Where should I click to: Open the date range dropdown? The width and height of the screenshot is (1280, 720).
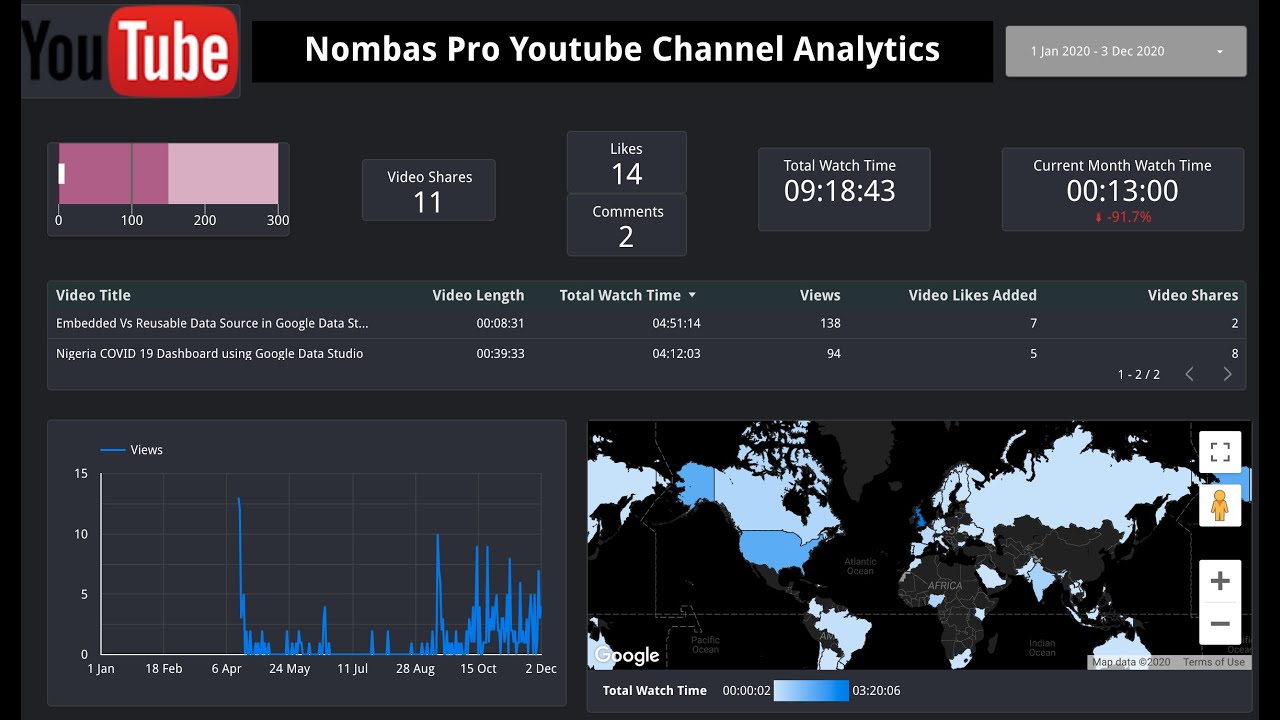[x=1126, y=51]
